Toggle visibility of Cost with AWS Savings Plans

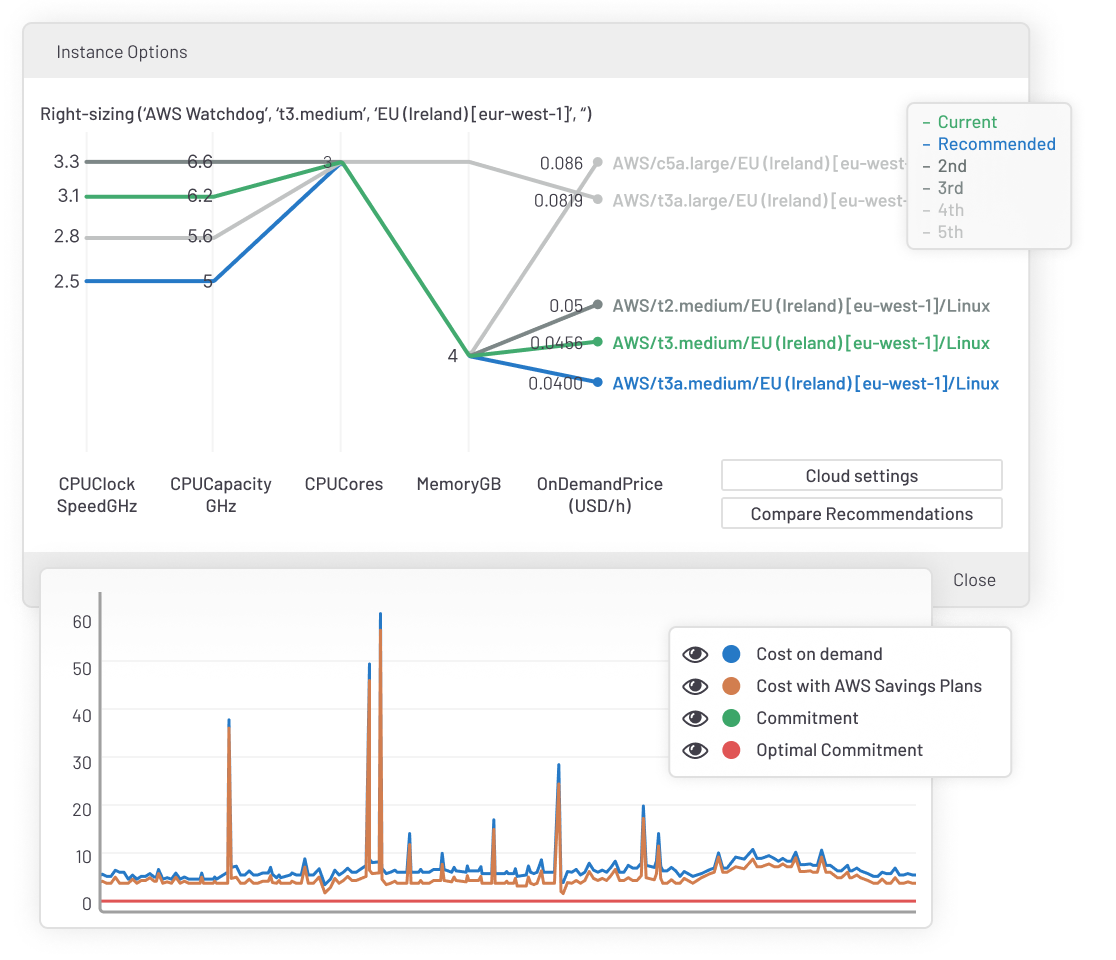point(695,686)
